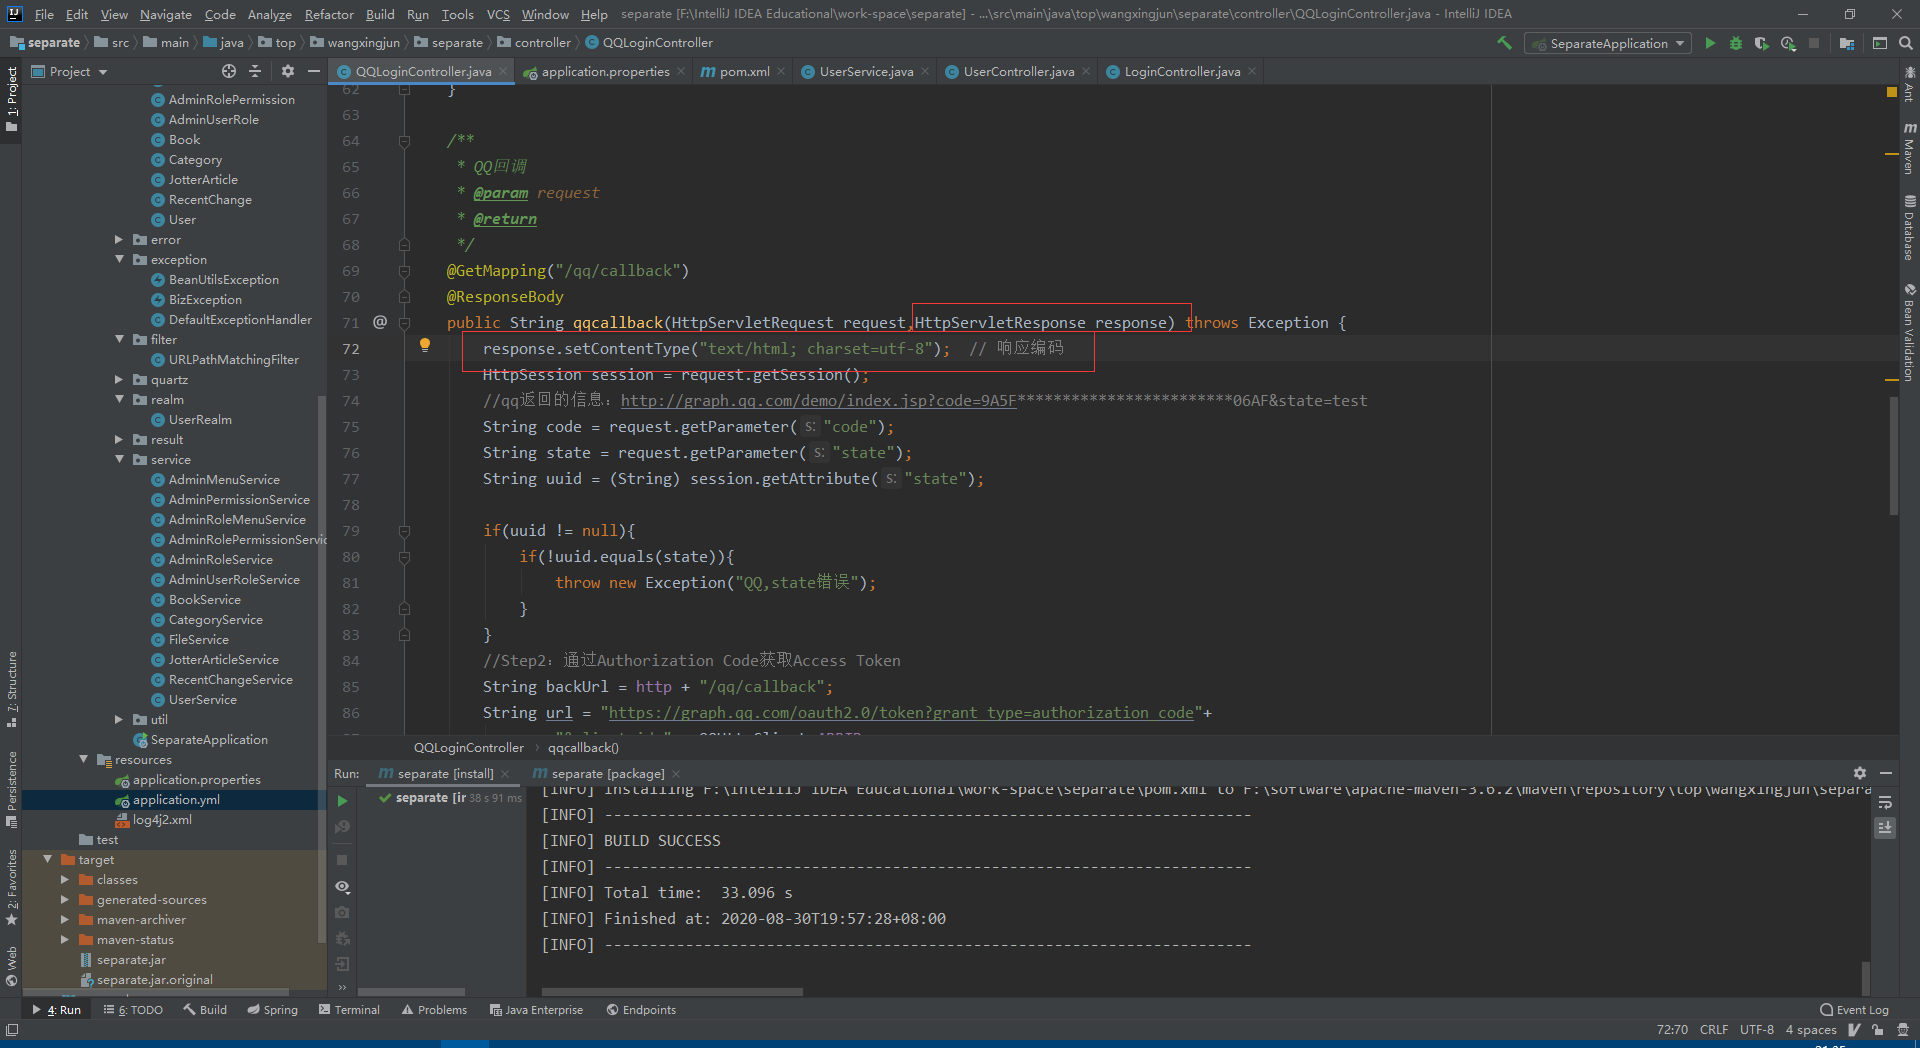The height and width of the screenshot is (1048, 1920).
Task: Click the editor vertical scrollbar thumb
Action: point(1893,456)
